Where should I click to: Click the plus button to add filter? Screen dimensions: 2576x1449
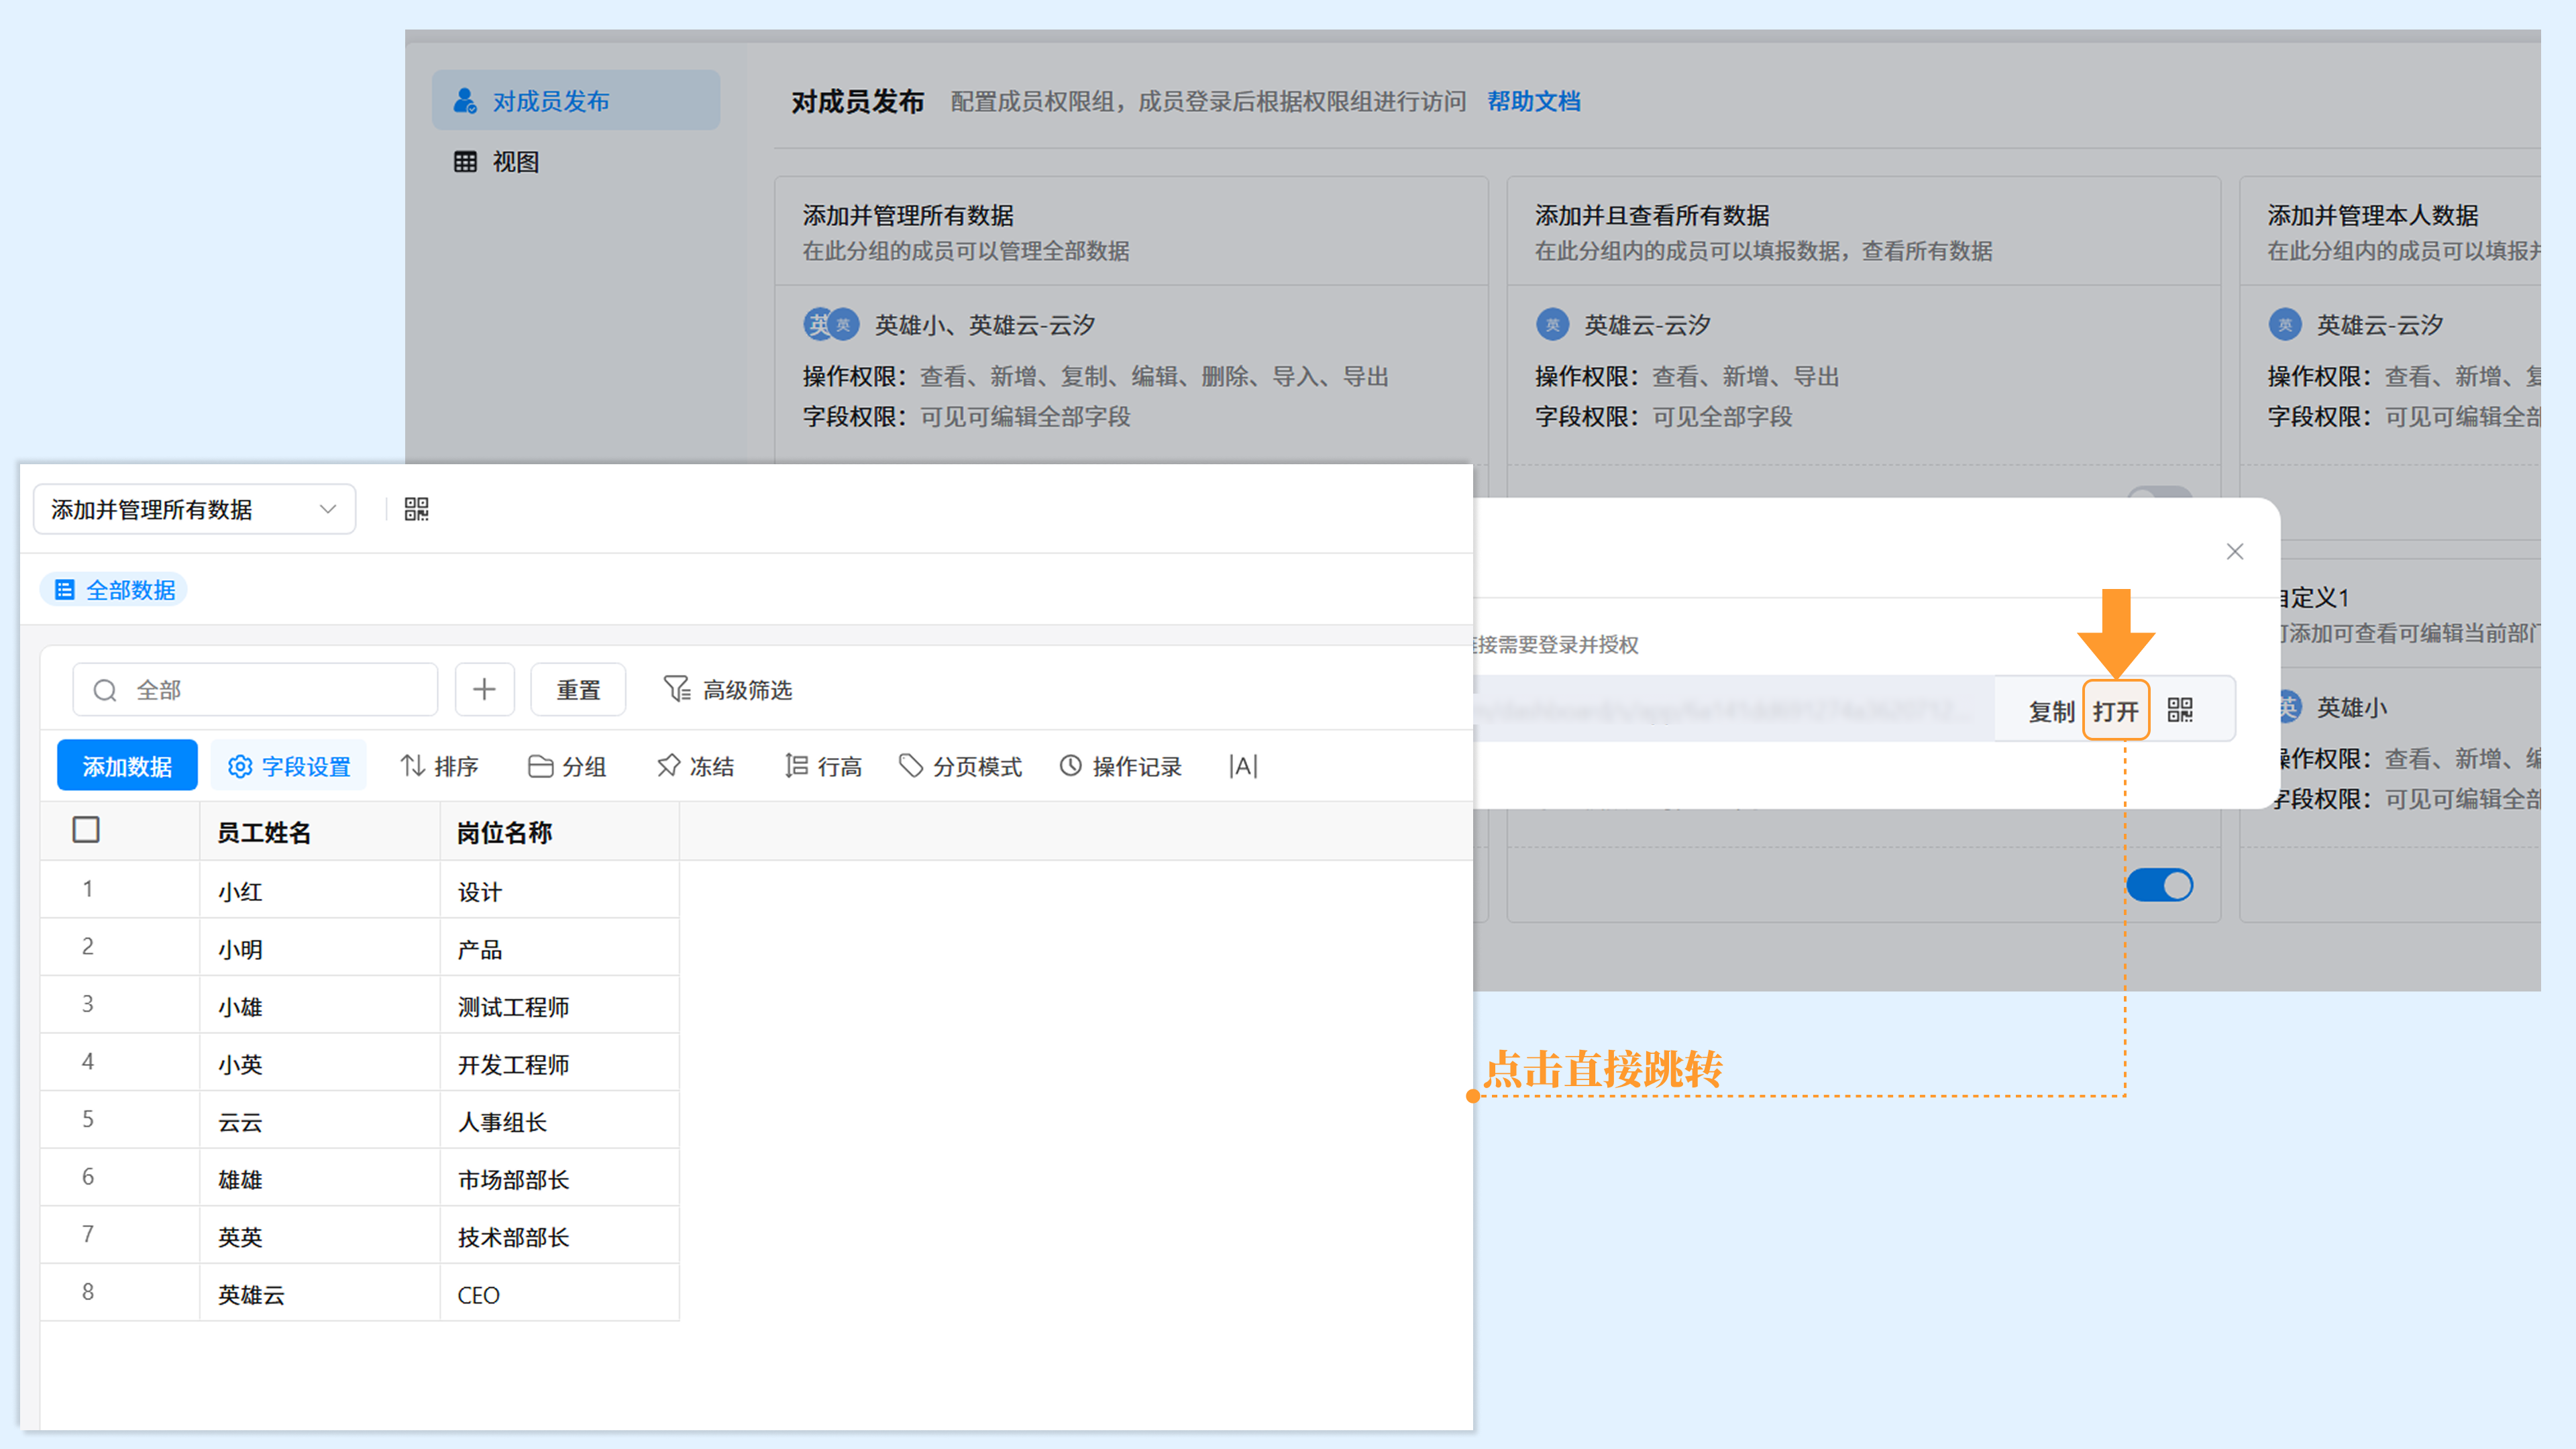(x=484, y=689)
